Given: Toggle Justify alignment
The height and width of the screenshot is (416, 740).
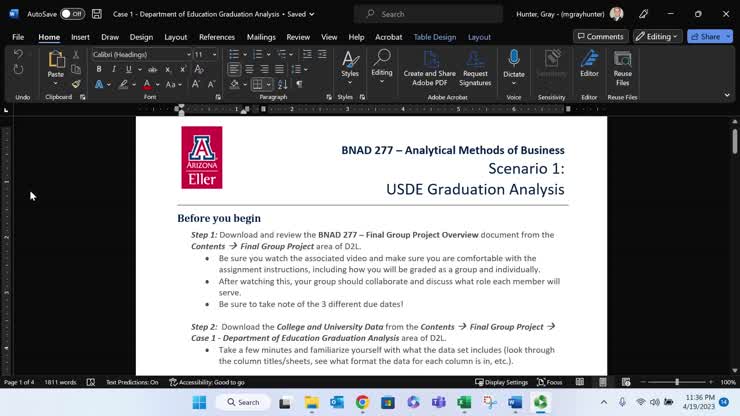Looking at the screenshot, I should coord(279,69).
